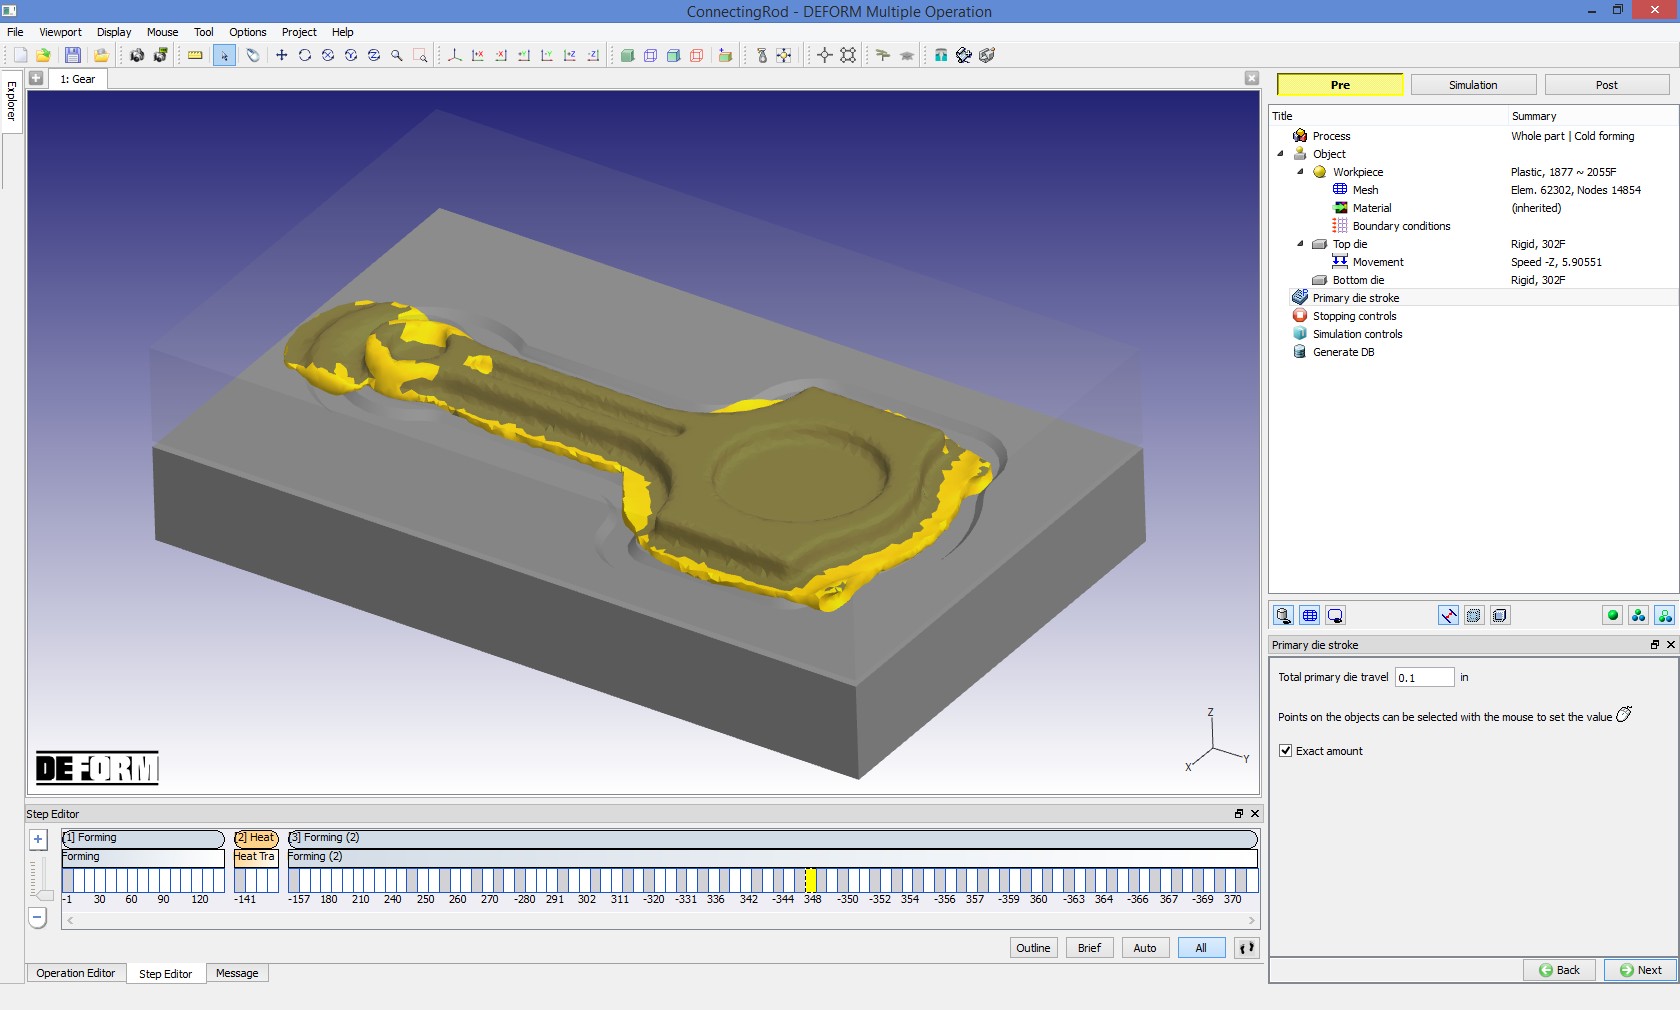
Task: Select the shaded solid display mode icon
Action: point(627,55)
